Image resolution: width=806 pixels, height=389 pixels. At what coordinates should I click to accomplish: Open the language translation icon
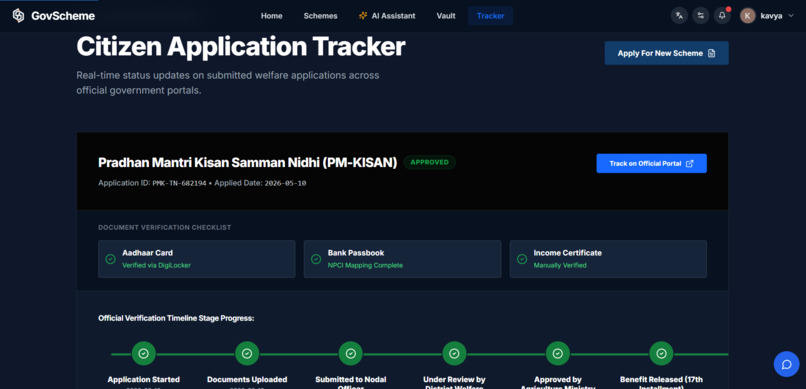click(x=679, y=15)
